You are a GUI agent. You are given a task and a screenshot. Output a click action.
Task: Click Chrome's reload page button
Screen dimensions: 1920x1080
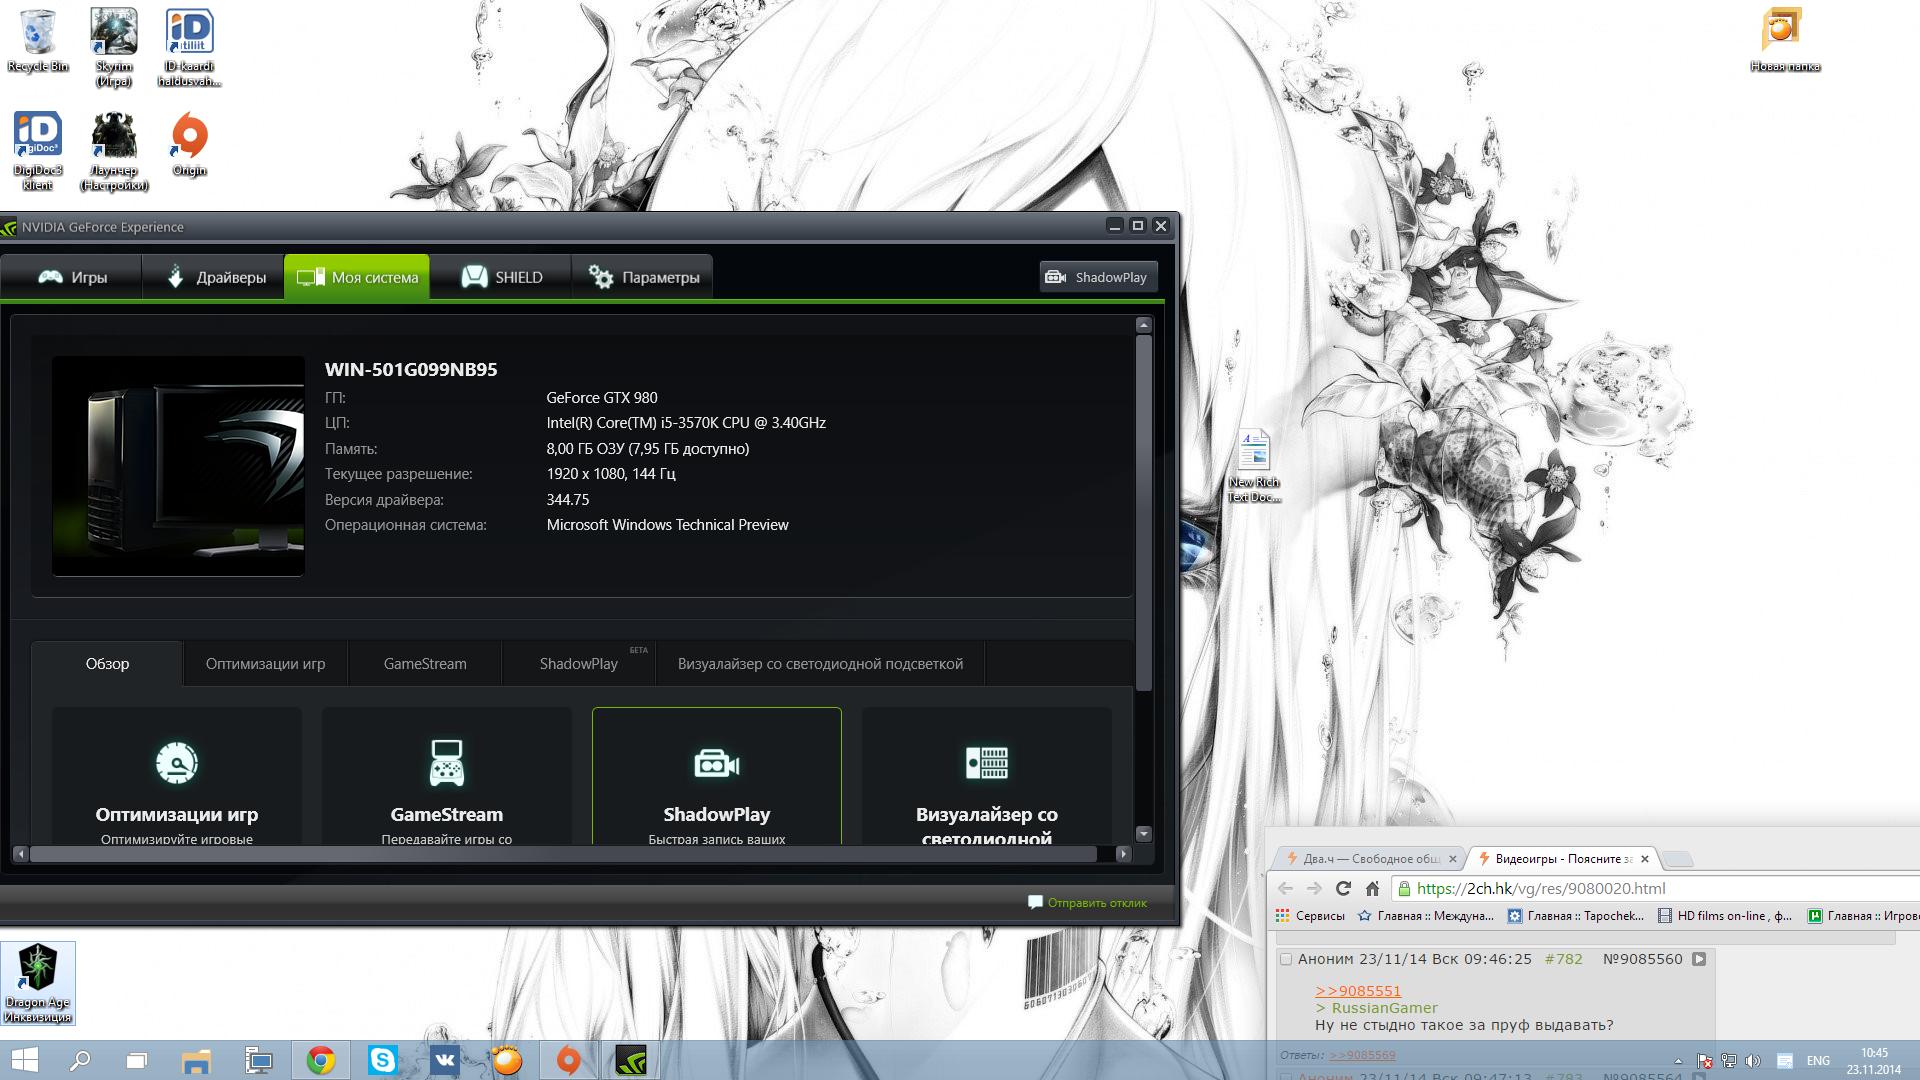point(1343,888)
